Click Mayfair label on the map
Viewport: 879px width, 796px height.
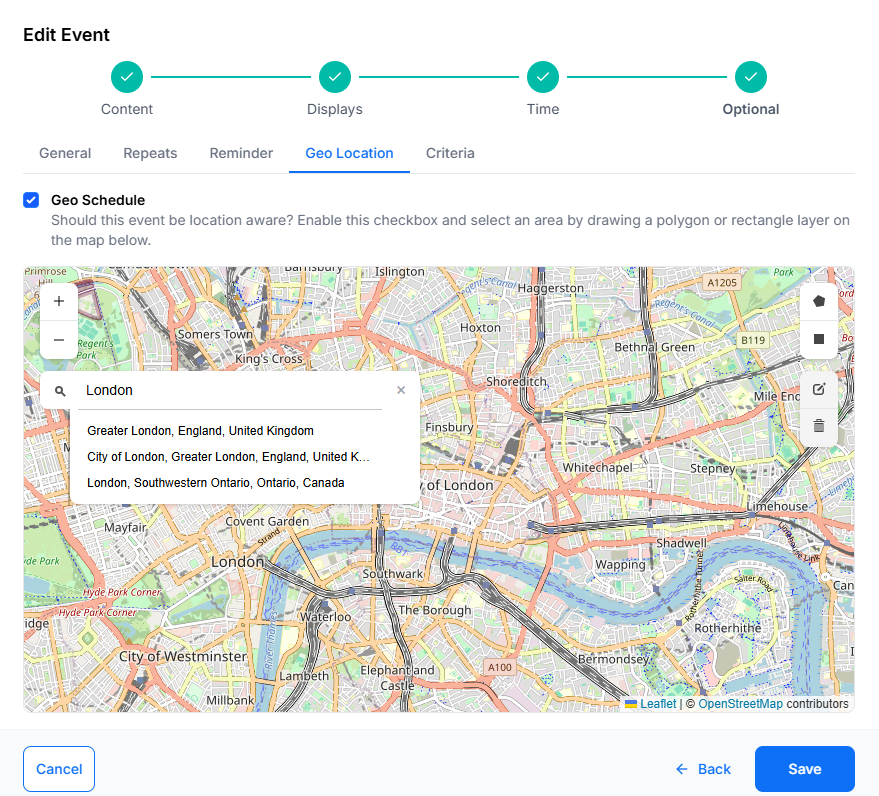[x=125, y=527]
